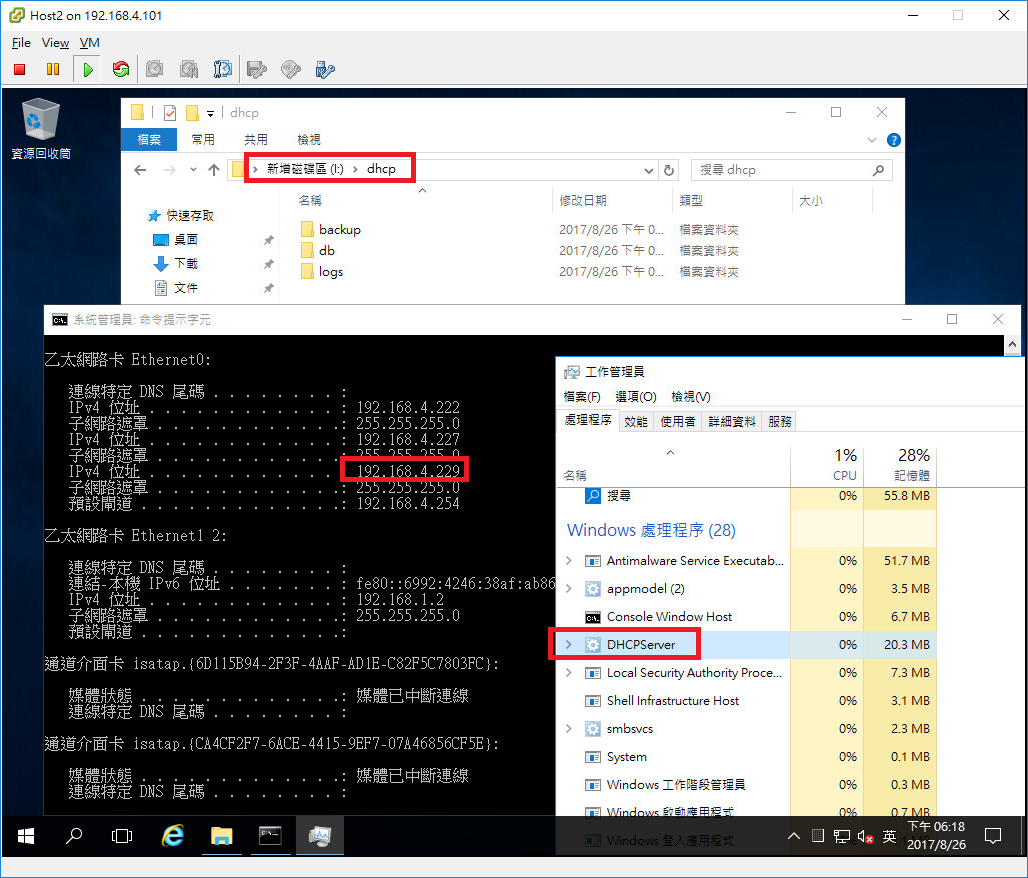Take a snapshot of the VM
The image size is (1028, 878).
(155, 69)
